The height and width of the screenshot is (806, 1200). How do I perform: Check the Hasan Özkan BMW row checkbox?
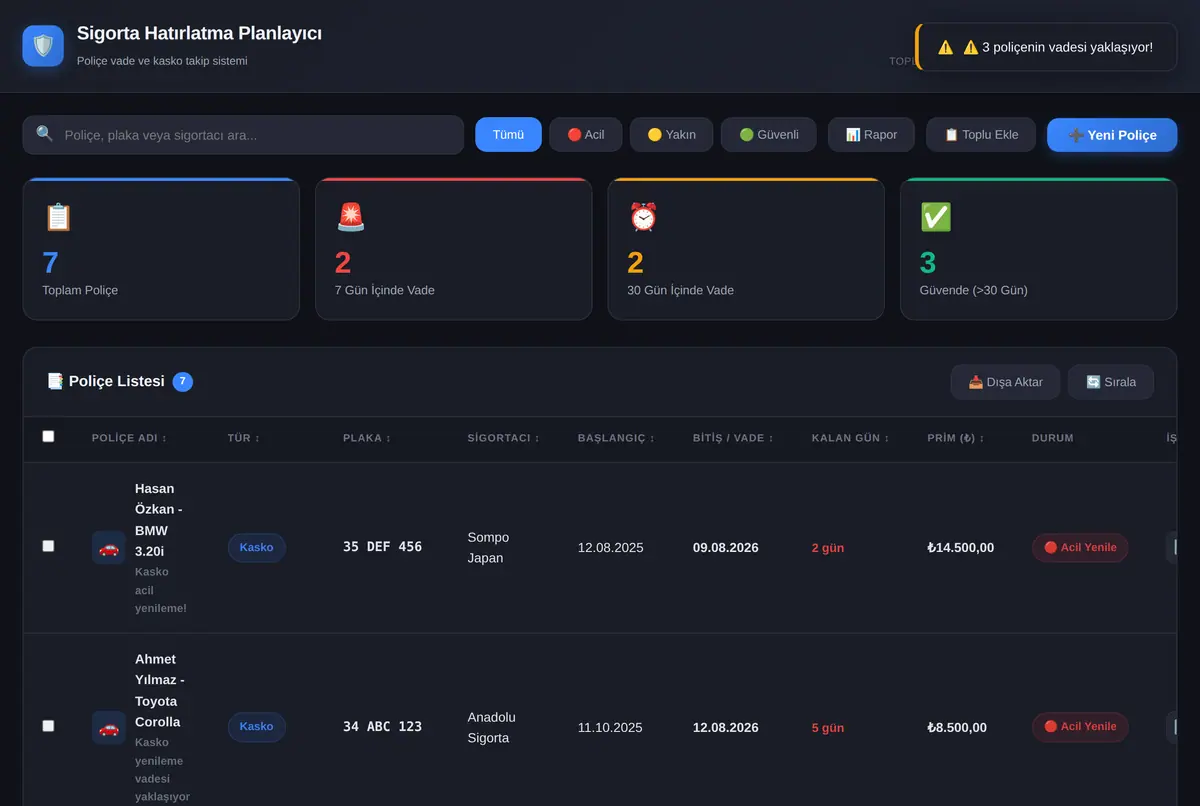pyautogui.click(x=48, y=546)
